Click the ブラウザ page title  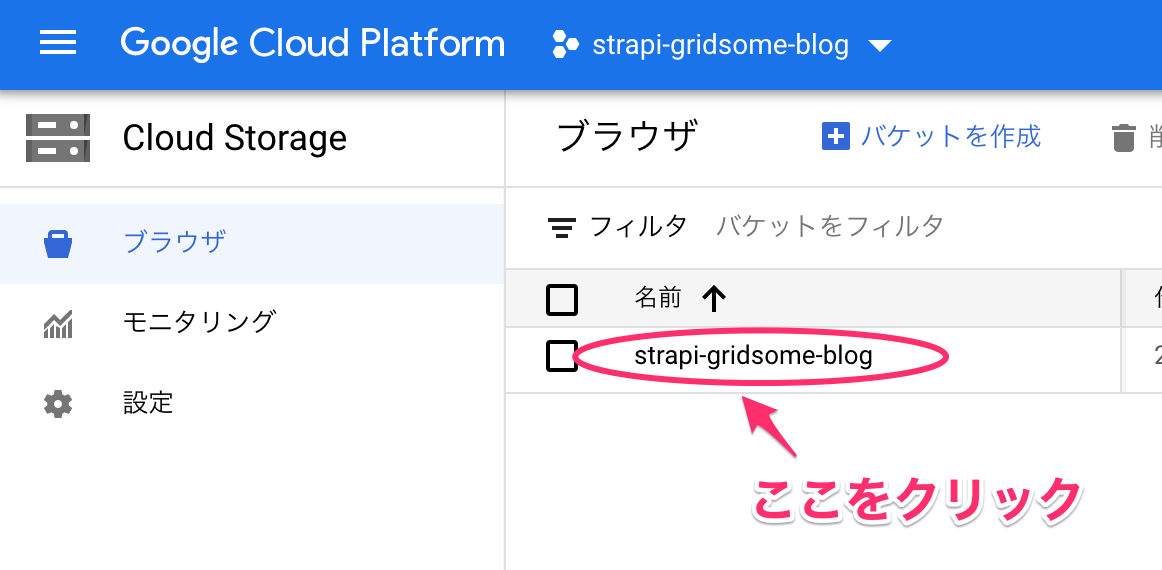pos(626,137)
